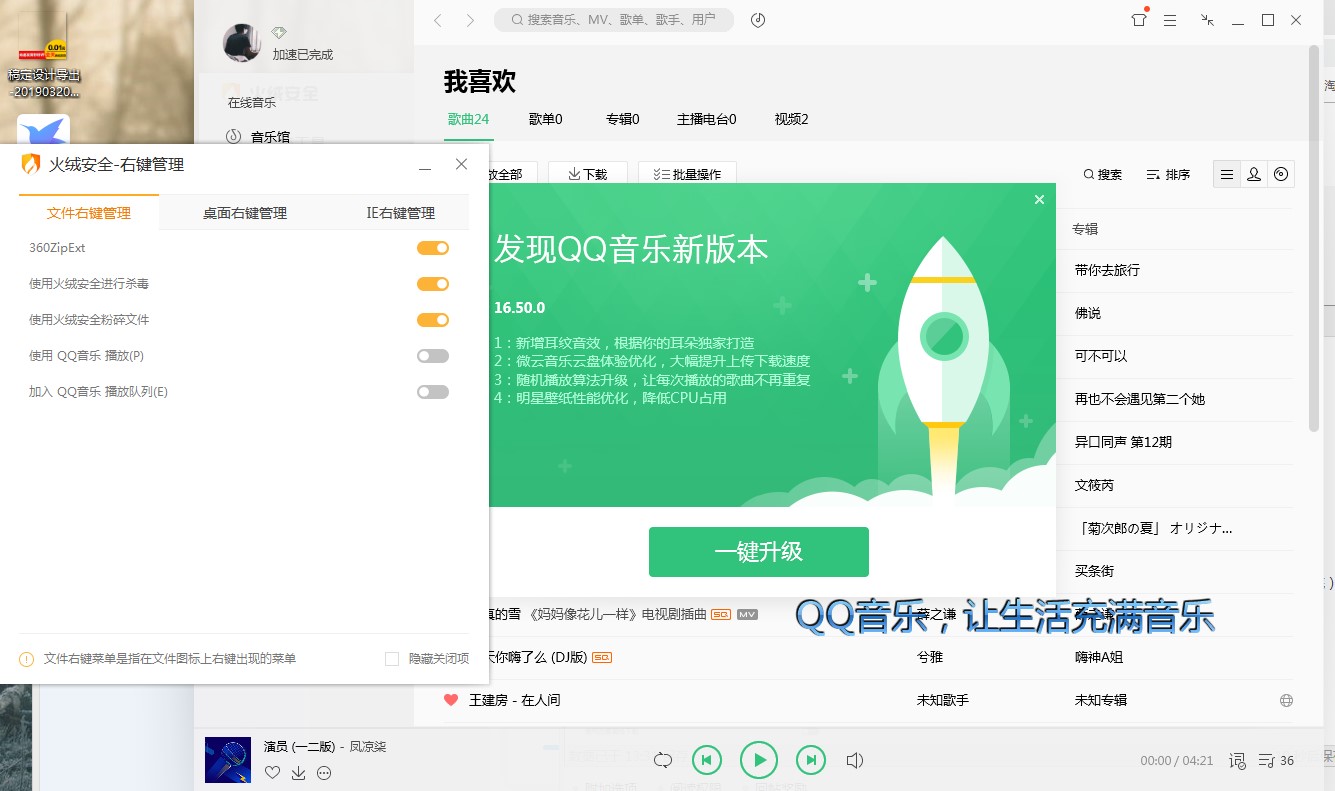1335x791 pixels.
Task: Check the 隐藏关闭项 checkbox
Action: pyautogui.click(x=392, y=659)
